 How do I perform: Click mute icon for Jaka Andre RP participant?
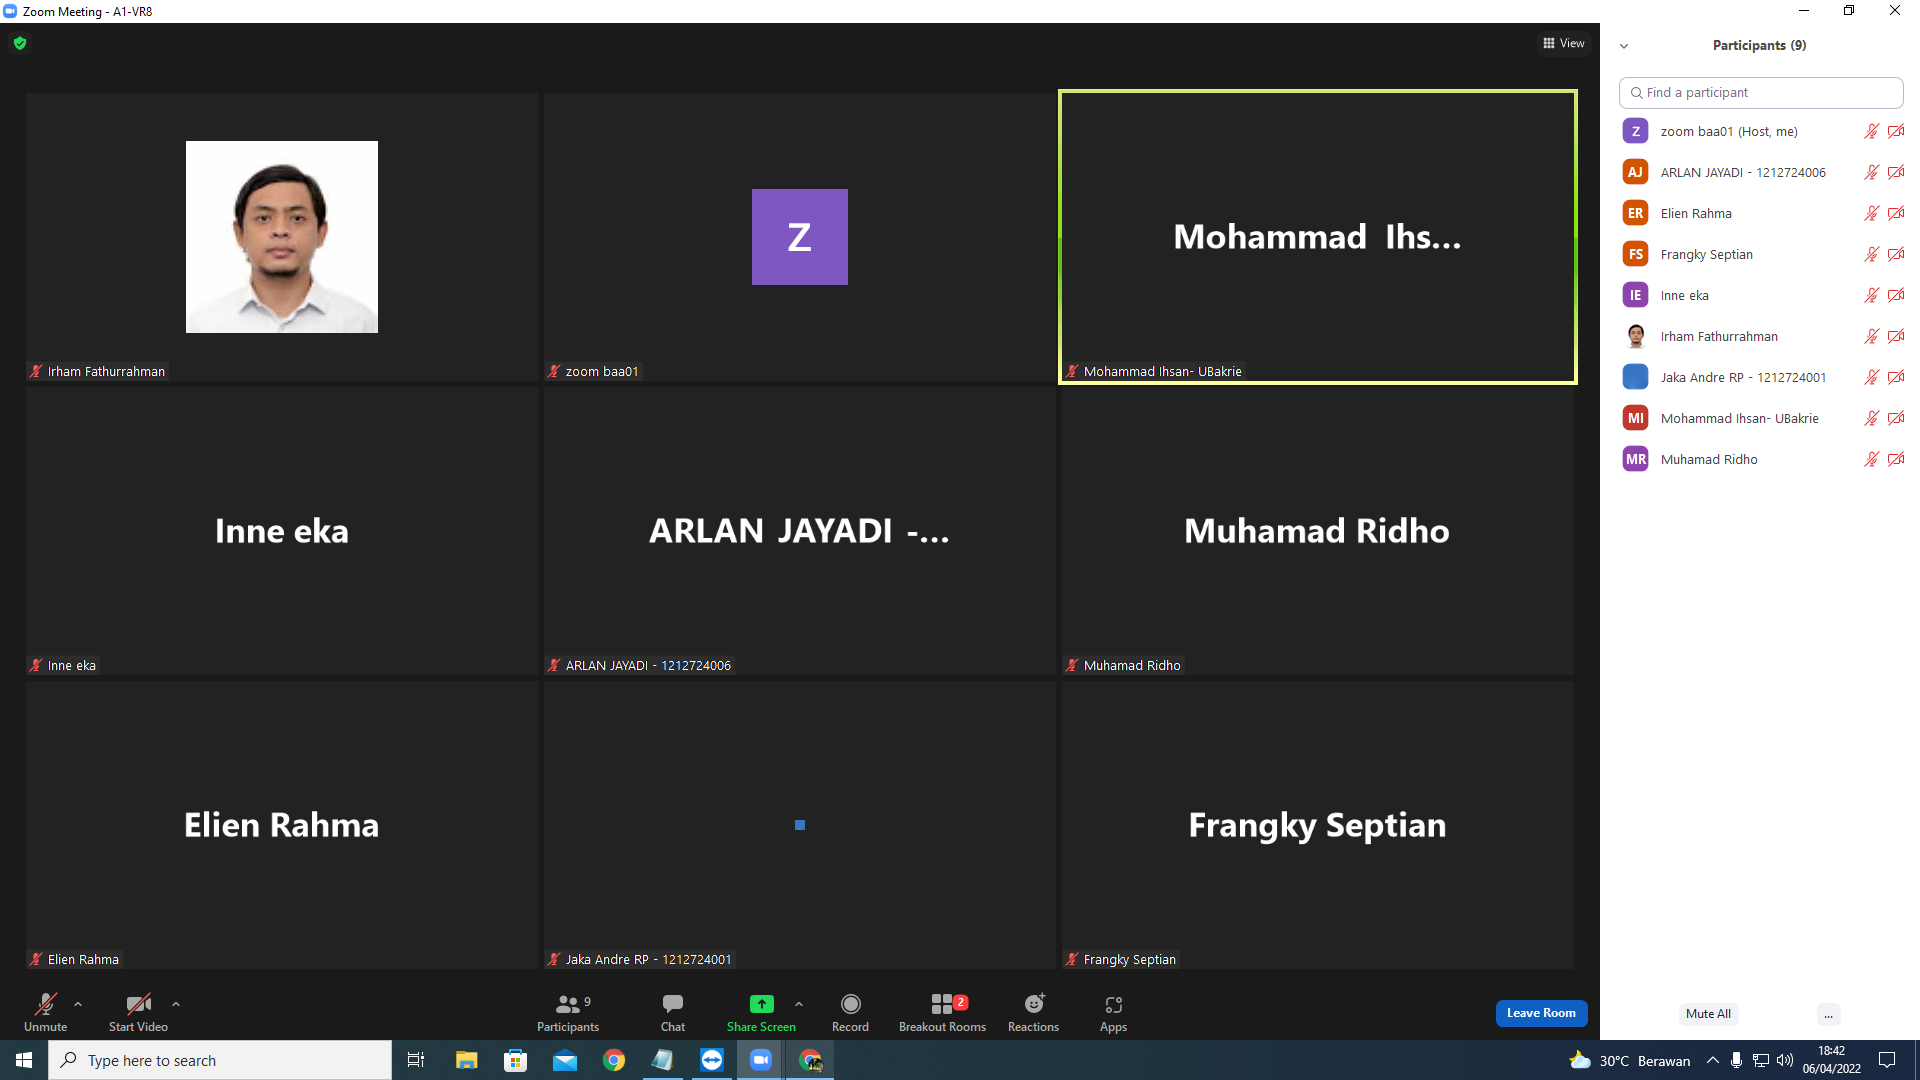pos(1872,378)
